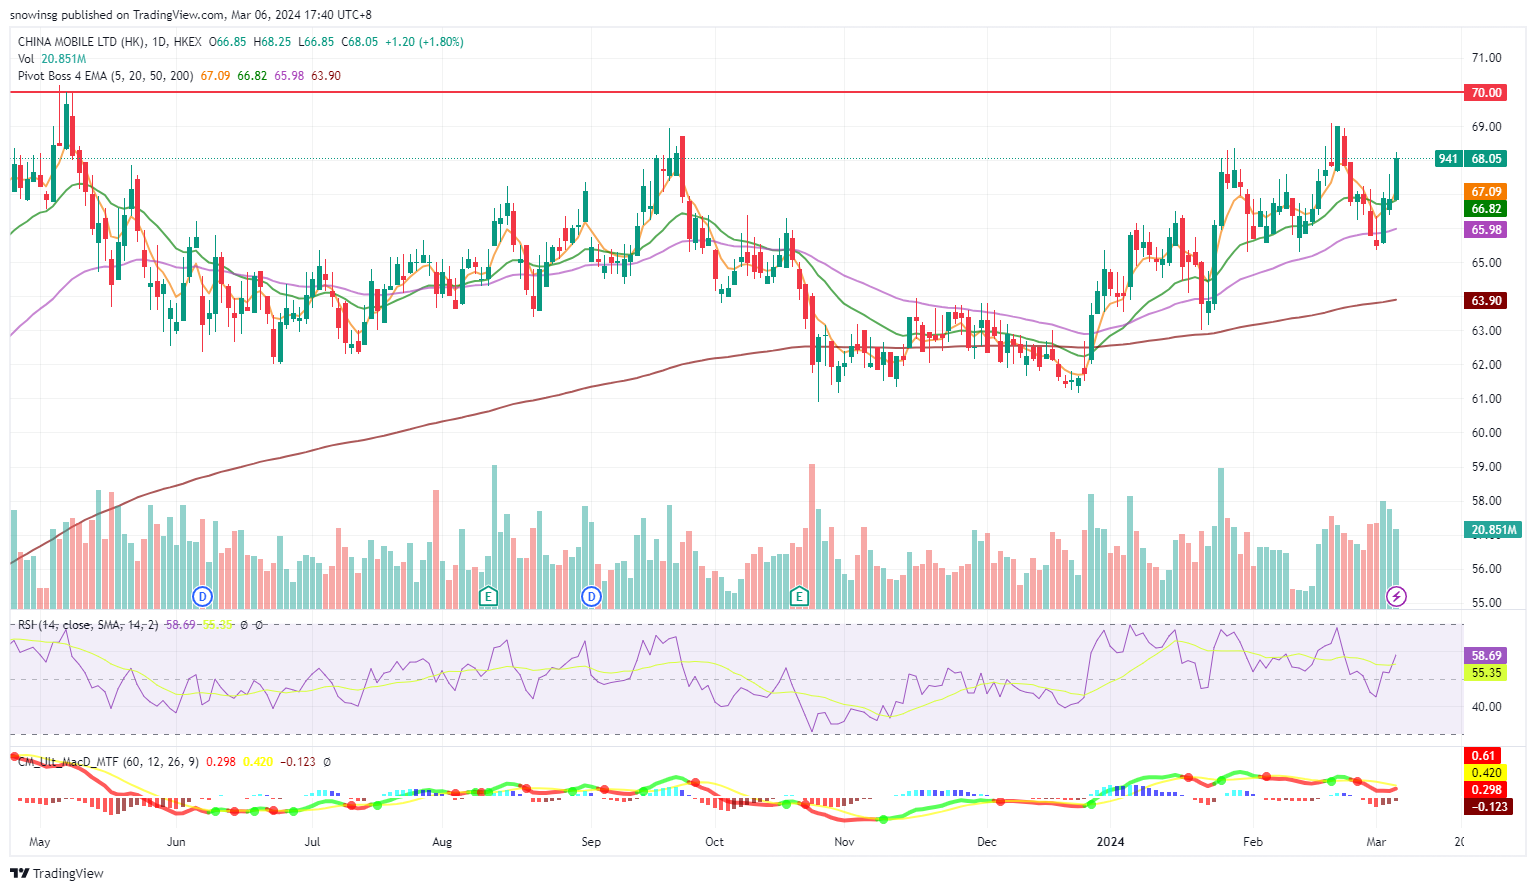
Task: Click the Aug label on time axis
Action: [x=442, y=842]
